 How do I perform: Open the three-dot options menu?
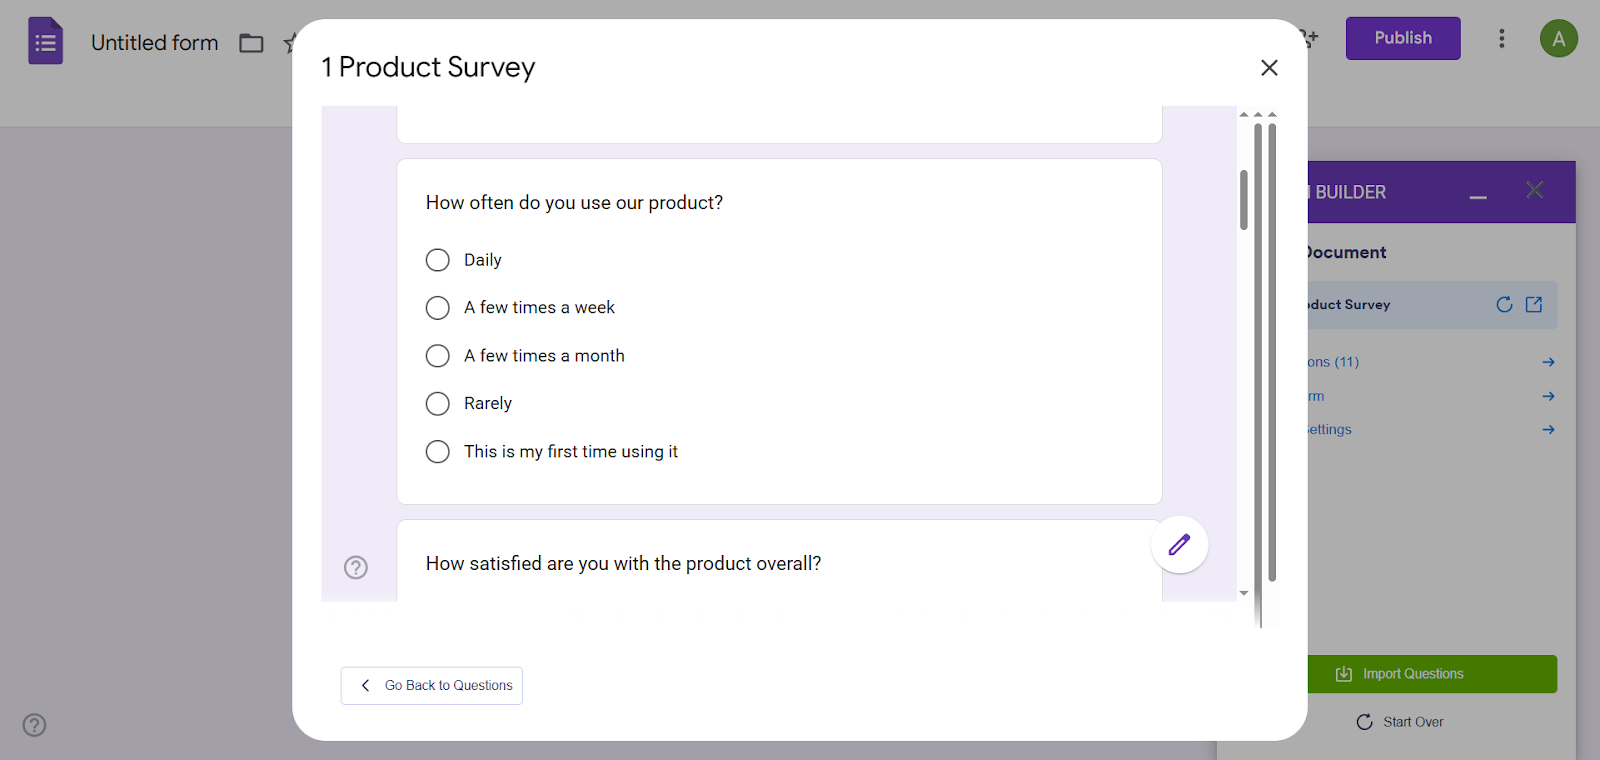click(x=1502, y=38)
